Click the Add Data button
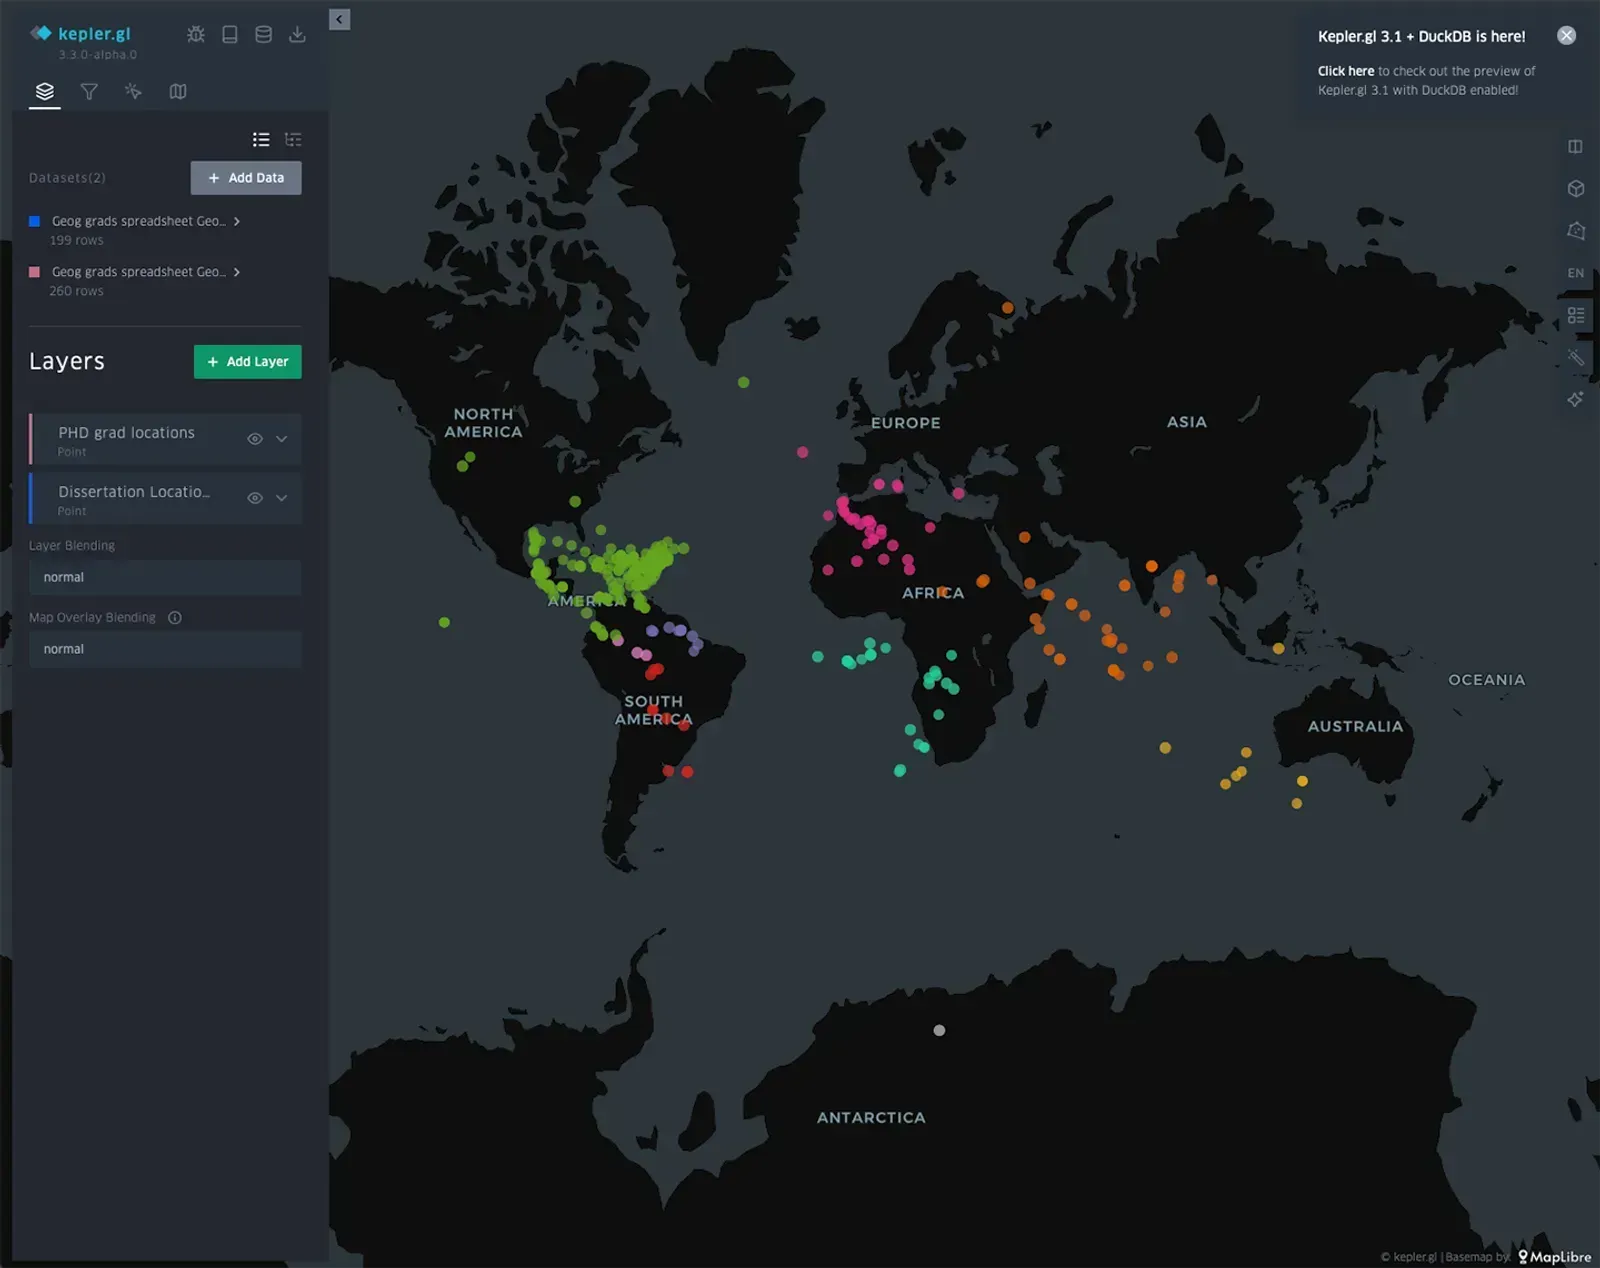 tap(246, 178)
